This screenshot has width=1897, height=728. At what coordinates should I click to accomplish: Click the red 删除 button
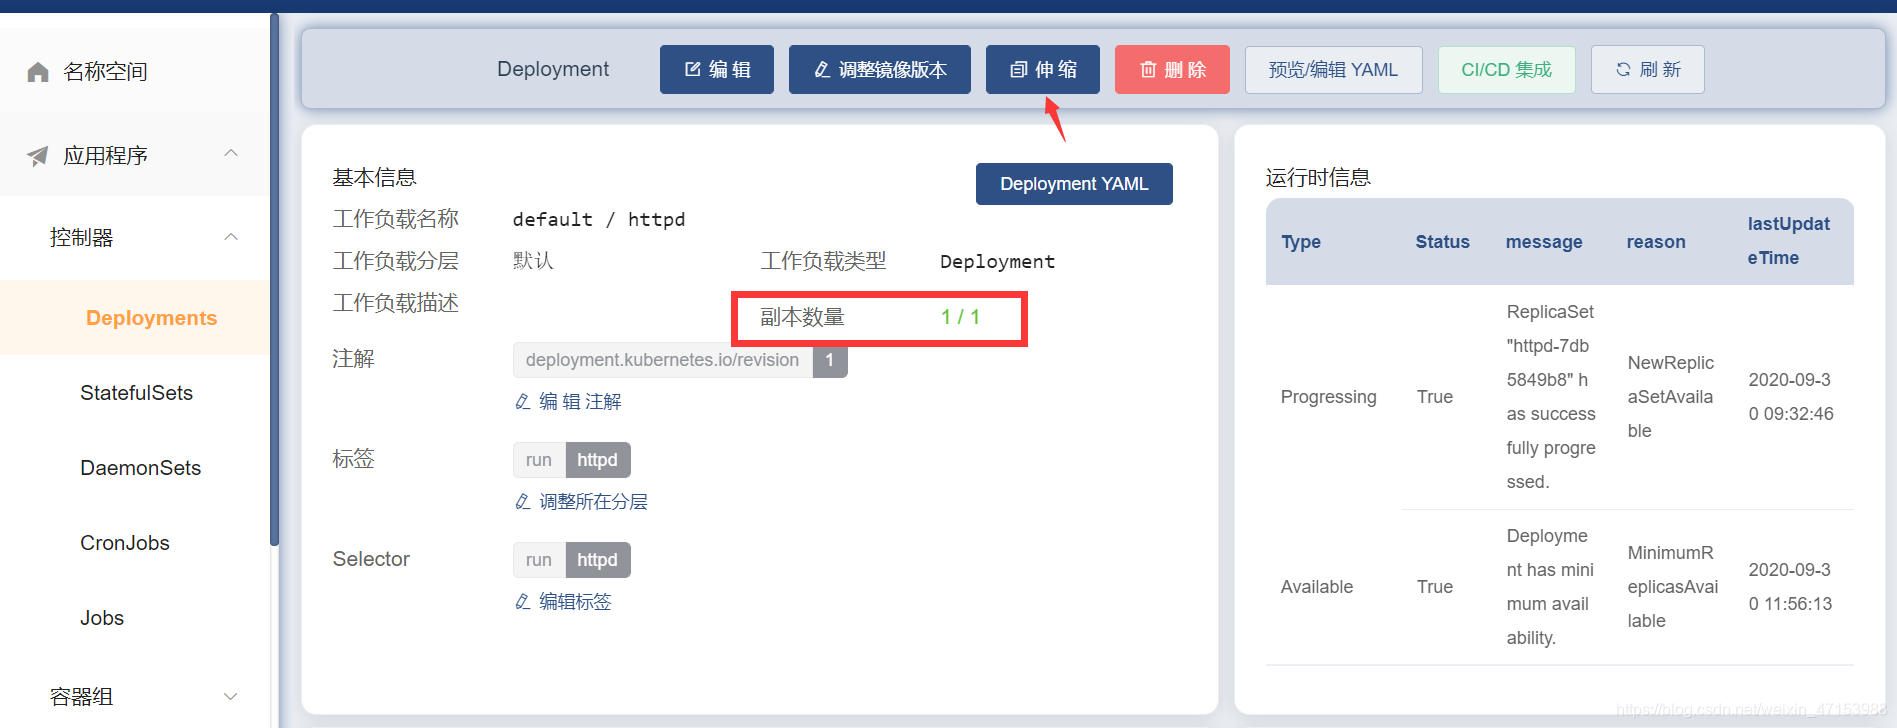(x=1172, y=70)
